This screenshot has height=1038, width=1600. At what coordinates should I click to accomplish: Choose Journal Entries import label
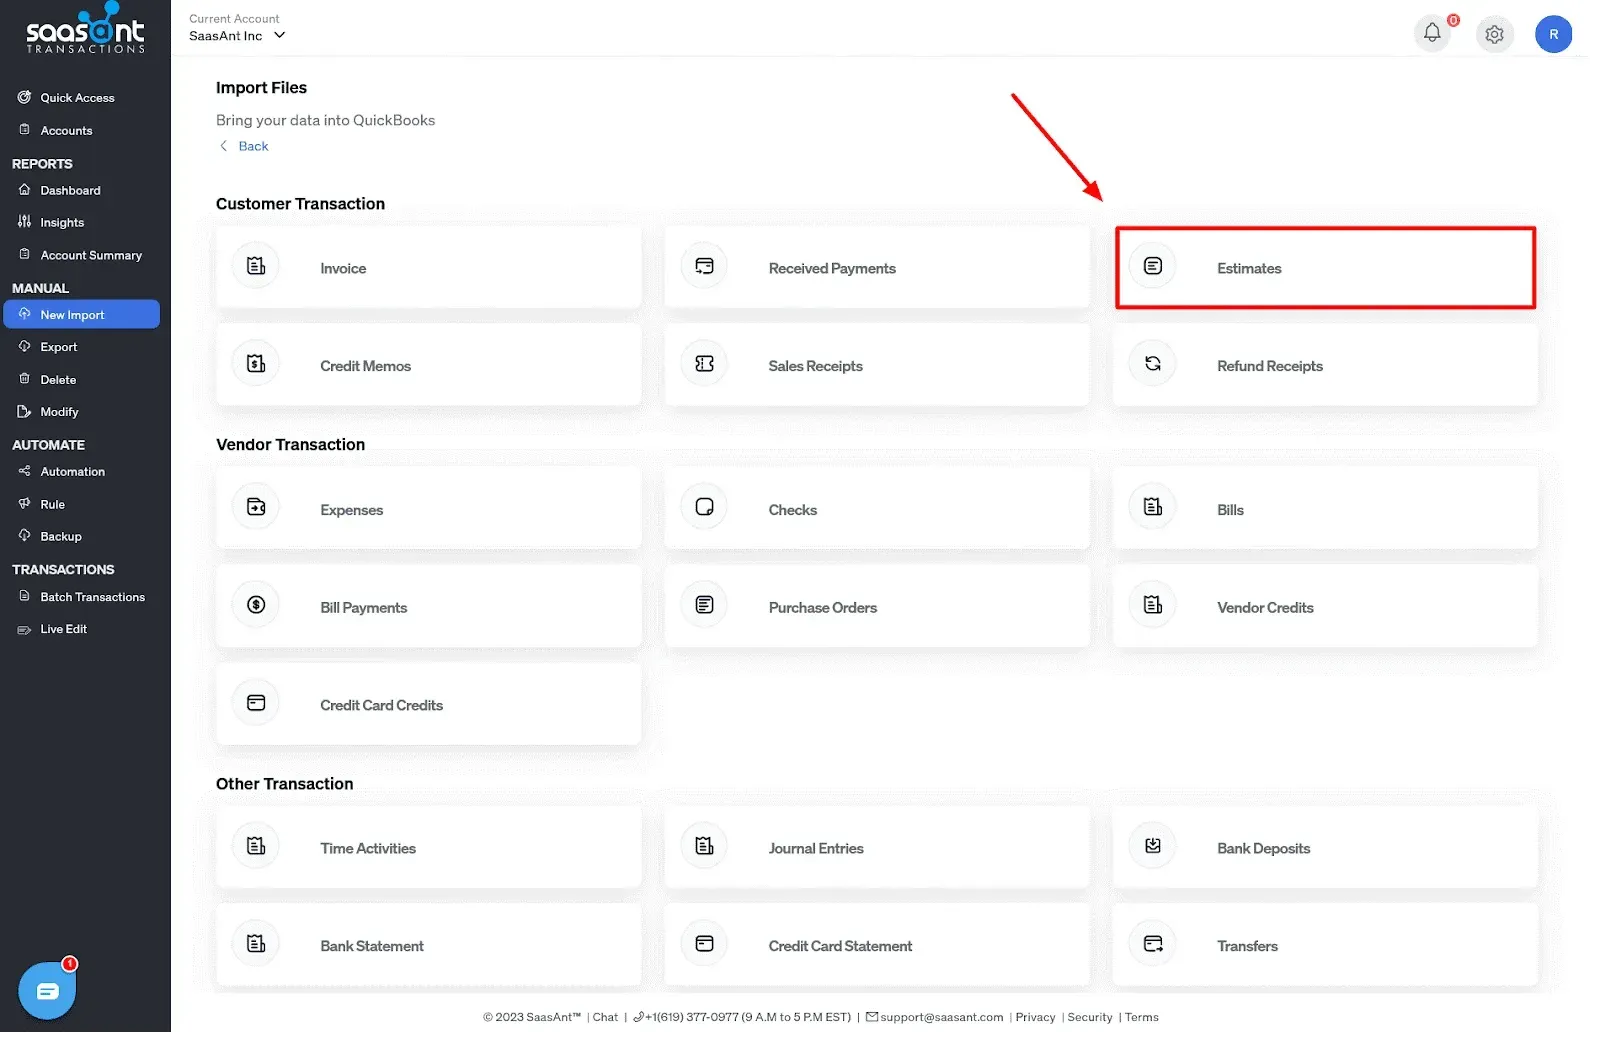coord(816,849)
